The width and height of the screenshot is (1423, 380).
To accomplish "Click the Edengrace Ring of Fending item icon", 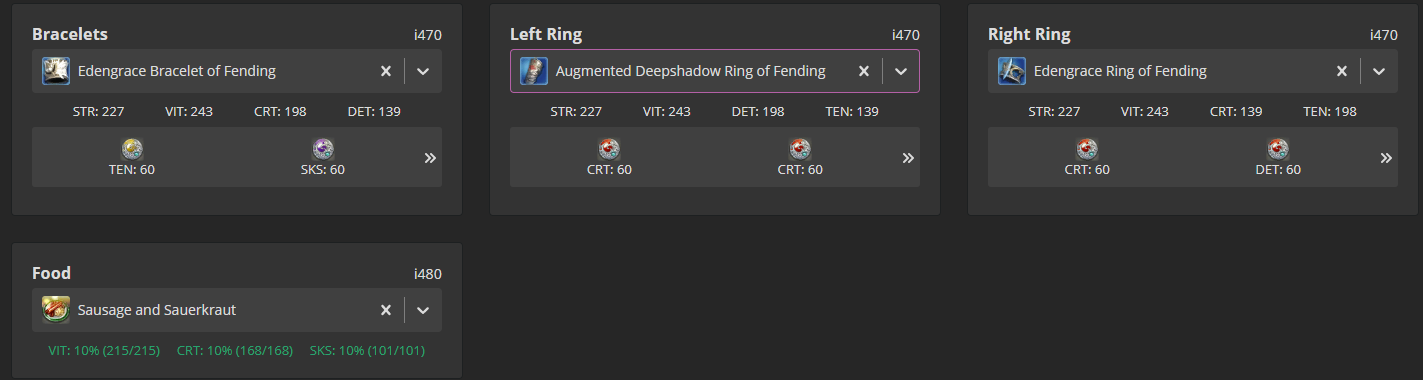I will tap(1012, 71).
